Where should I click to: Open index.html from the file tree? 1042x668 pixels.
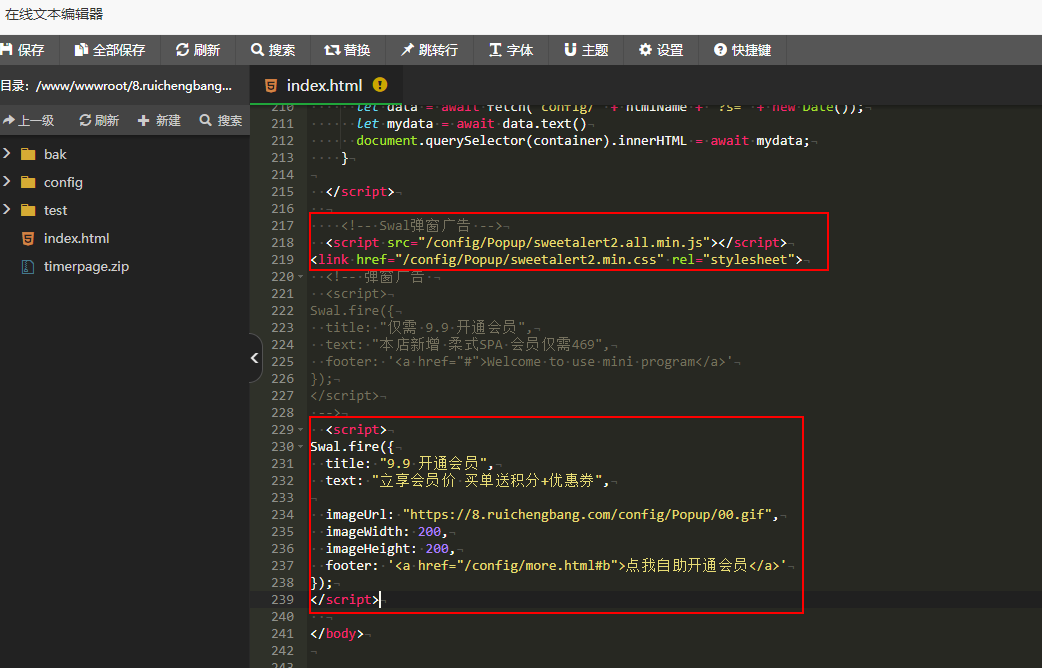[76, 238]
